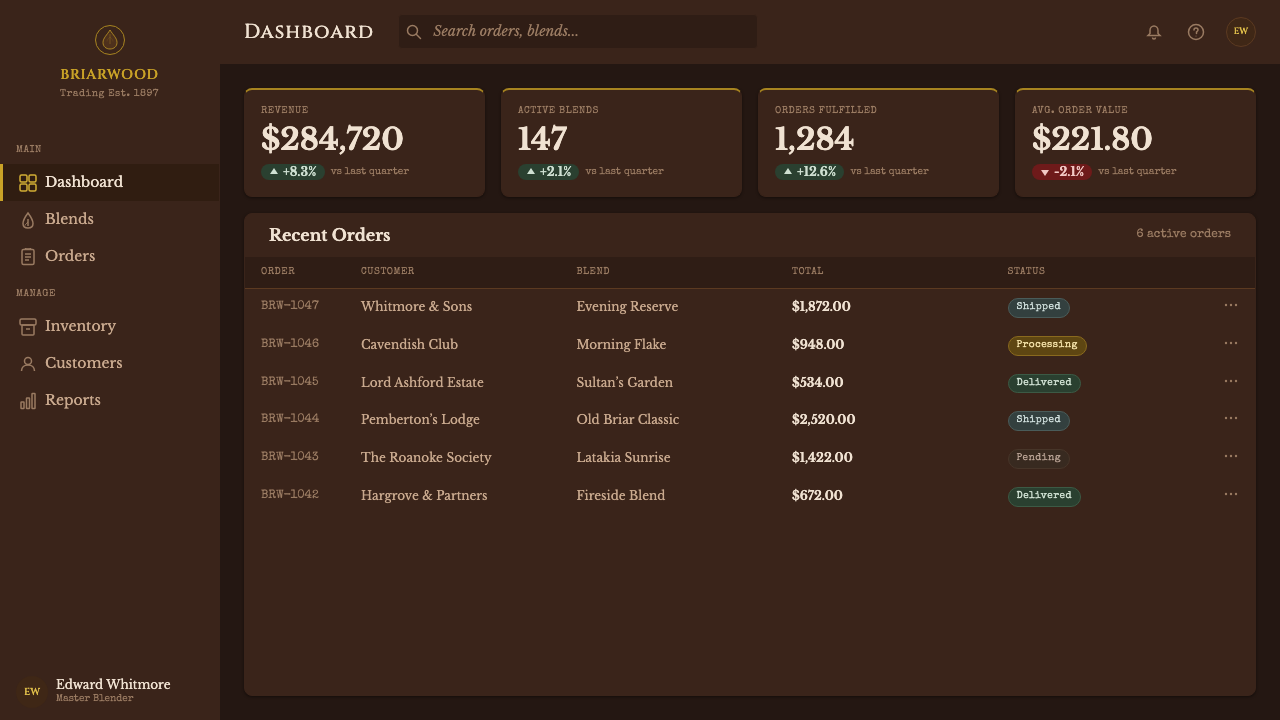Open the notifications bell icon

[x=1154, y=32]
